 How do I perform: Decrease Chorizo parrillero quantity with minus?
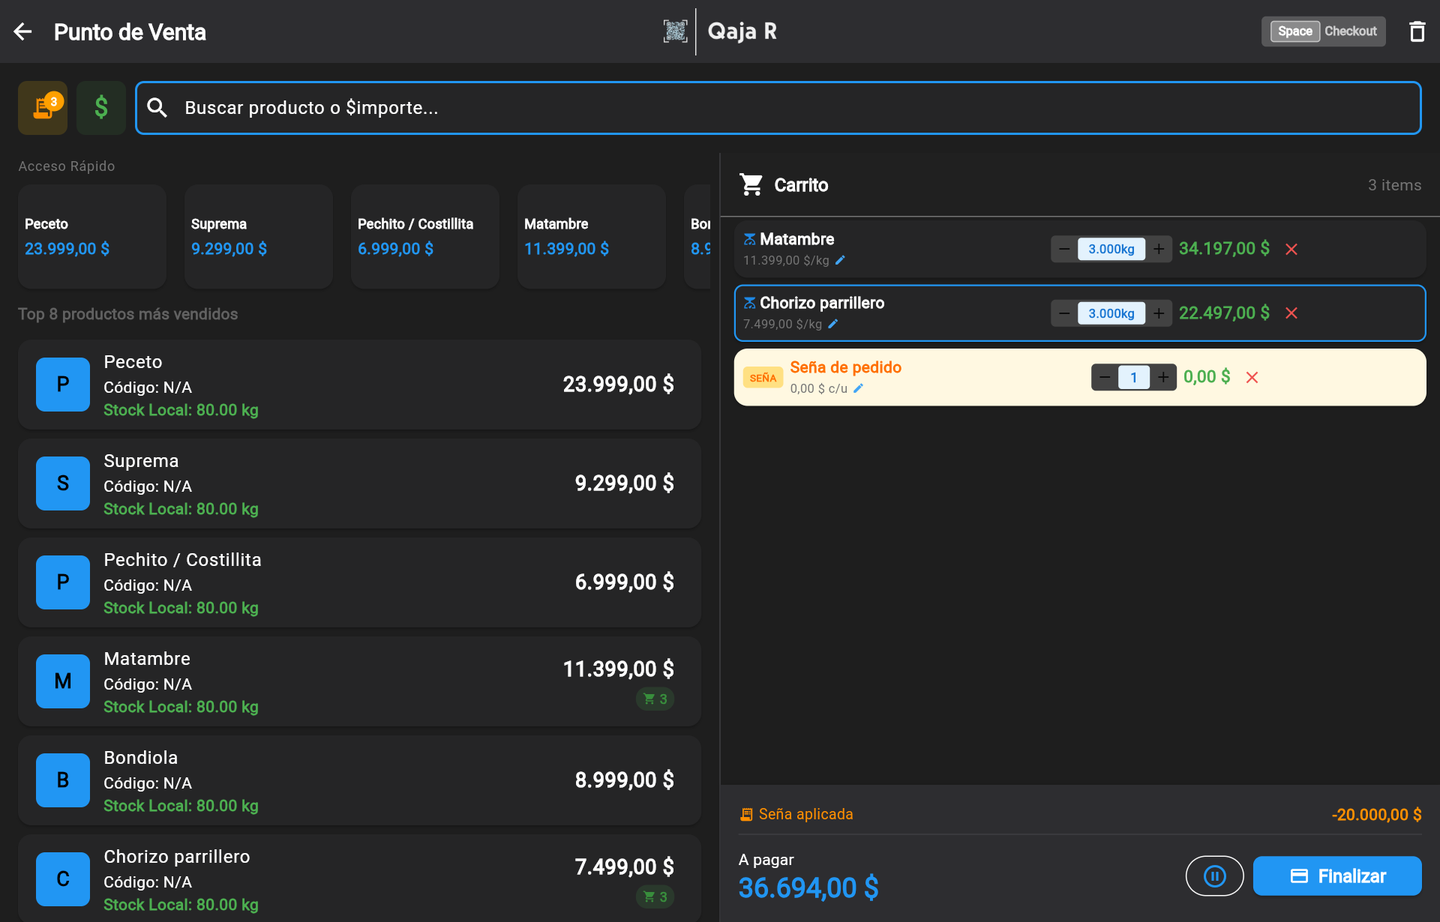point(1064,313)
